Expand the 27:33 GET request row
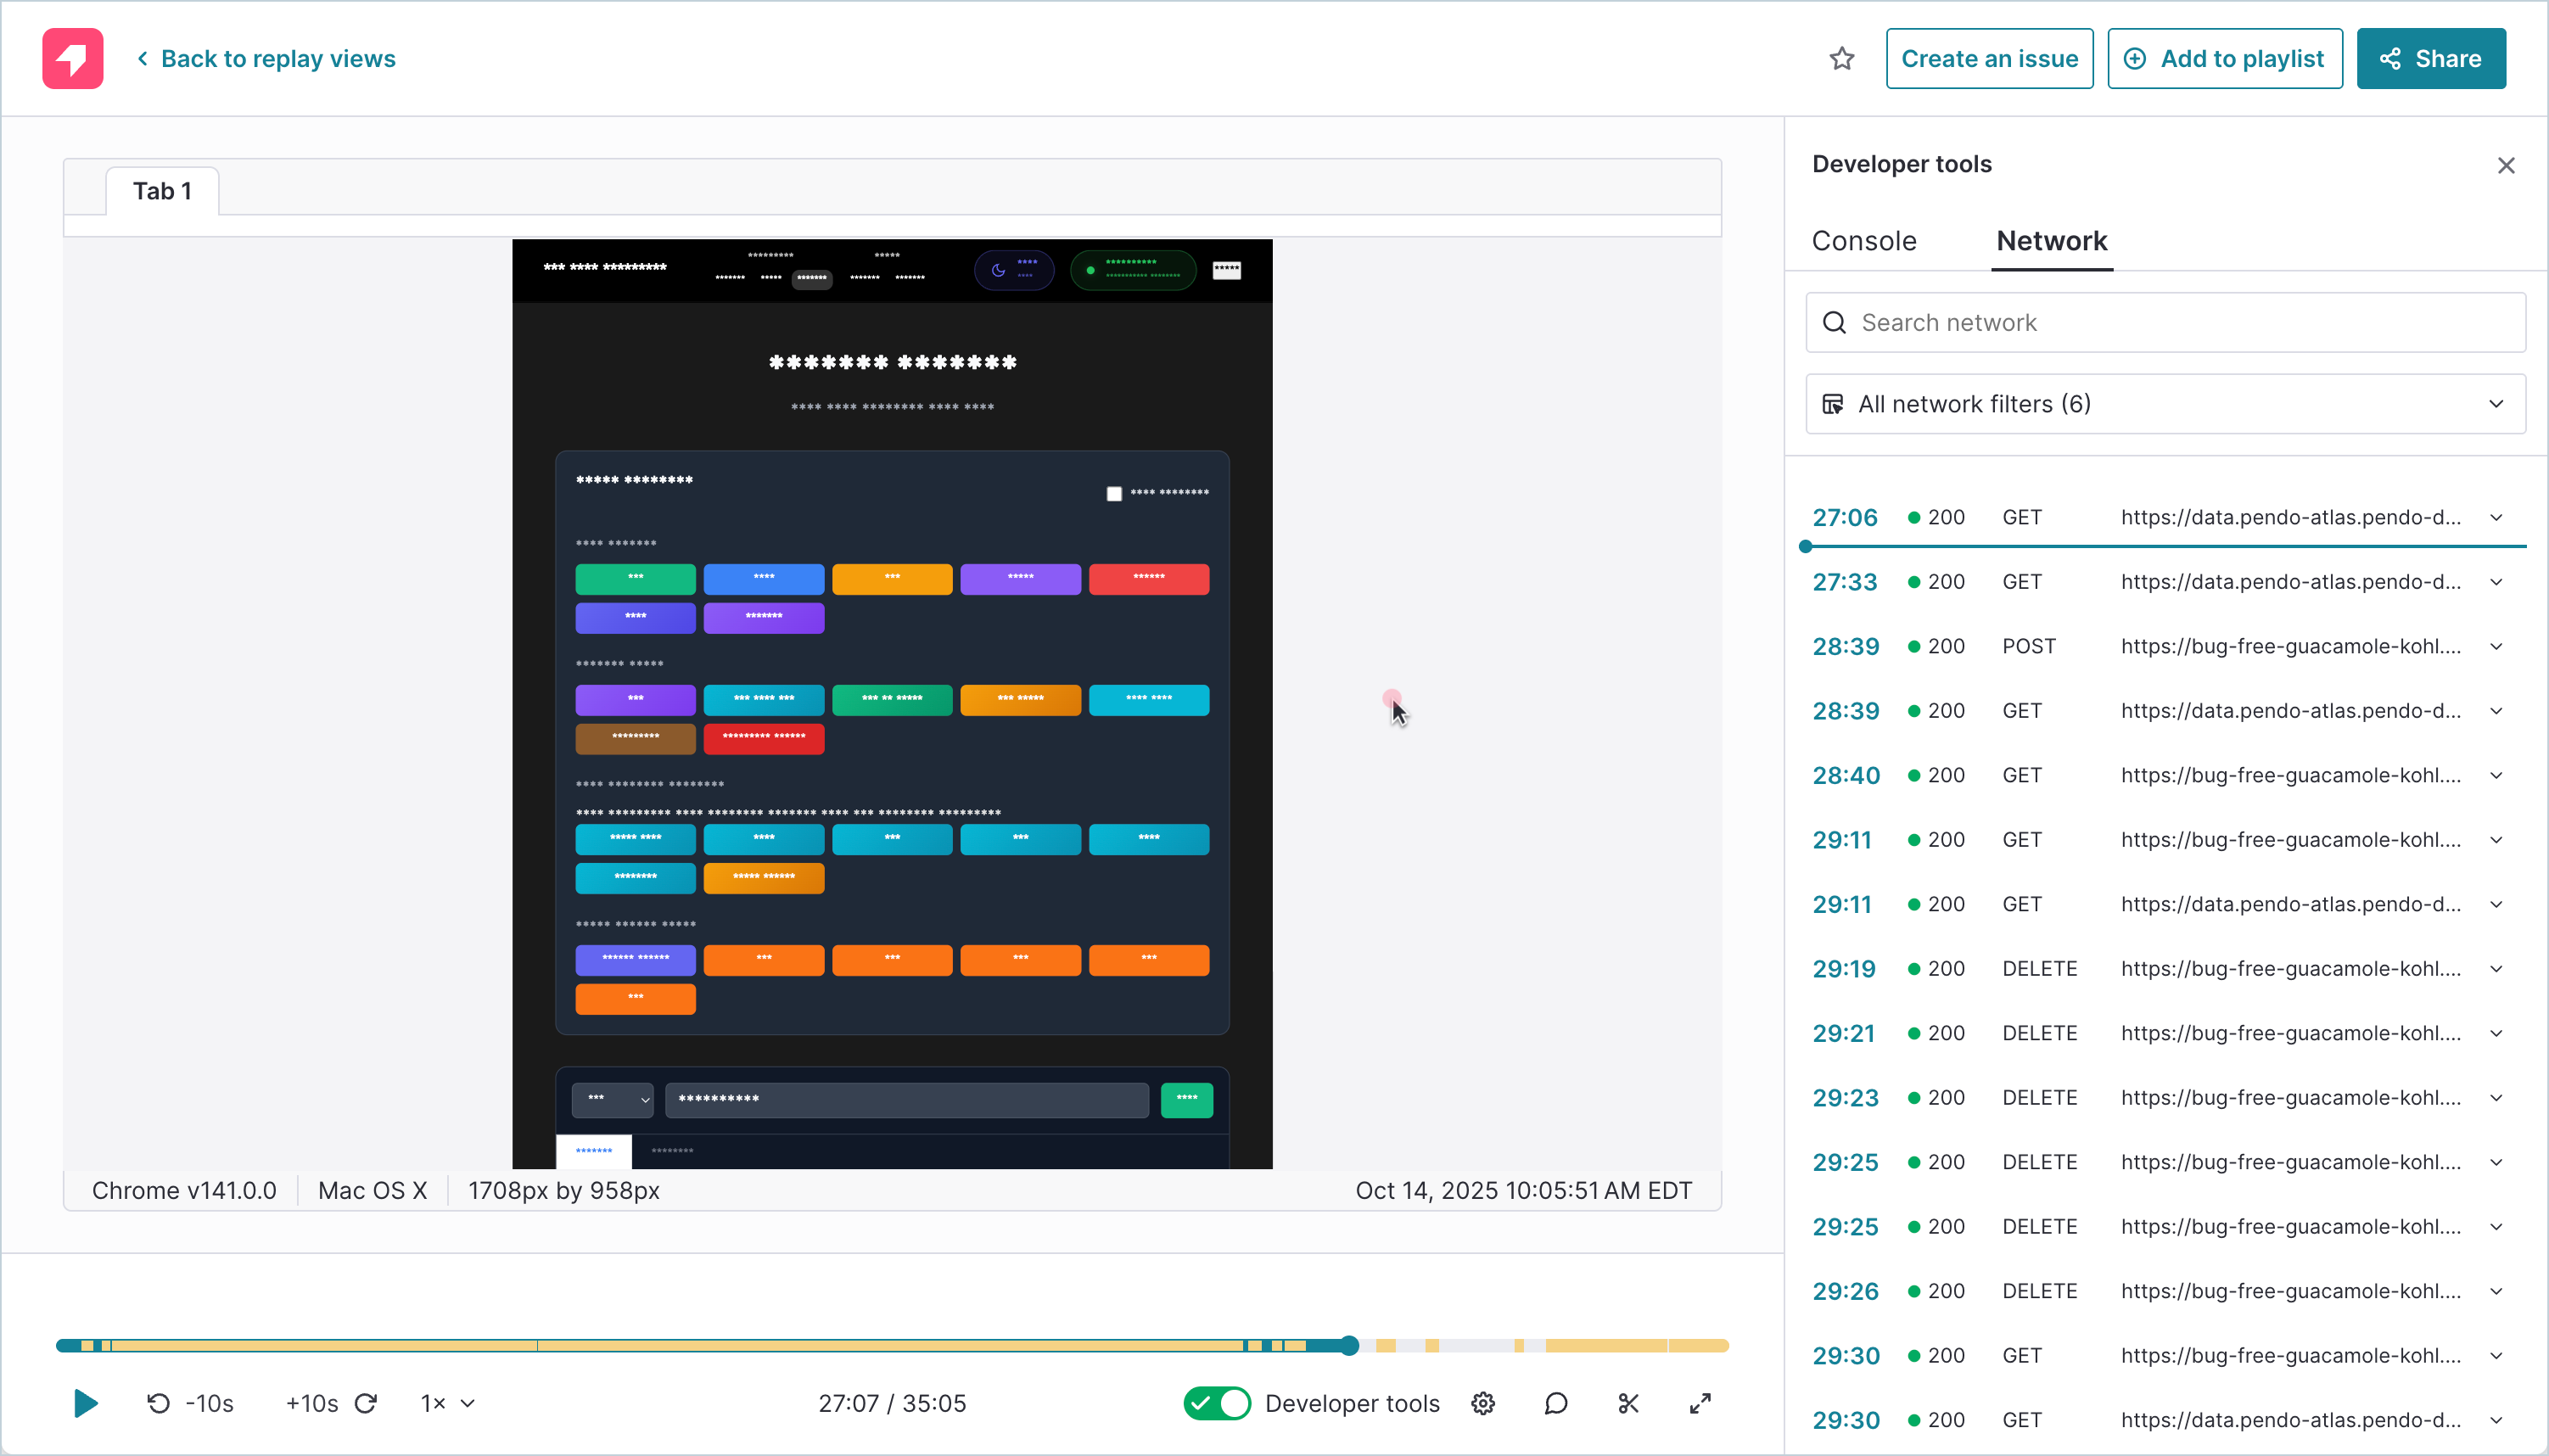2549x1456 pixels. 2496,582
